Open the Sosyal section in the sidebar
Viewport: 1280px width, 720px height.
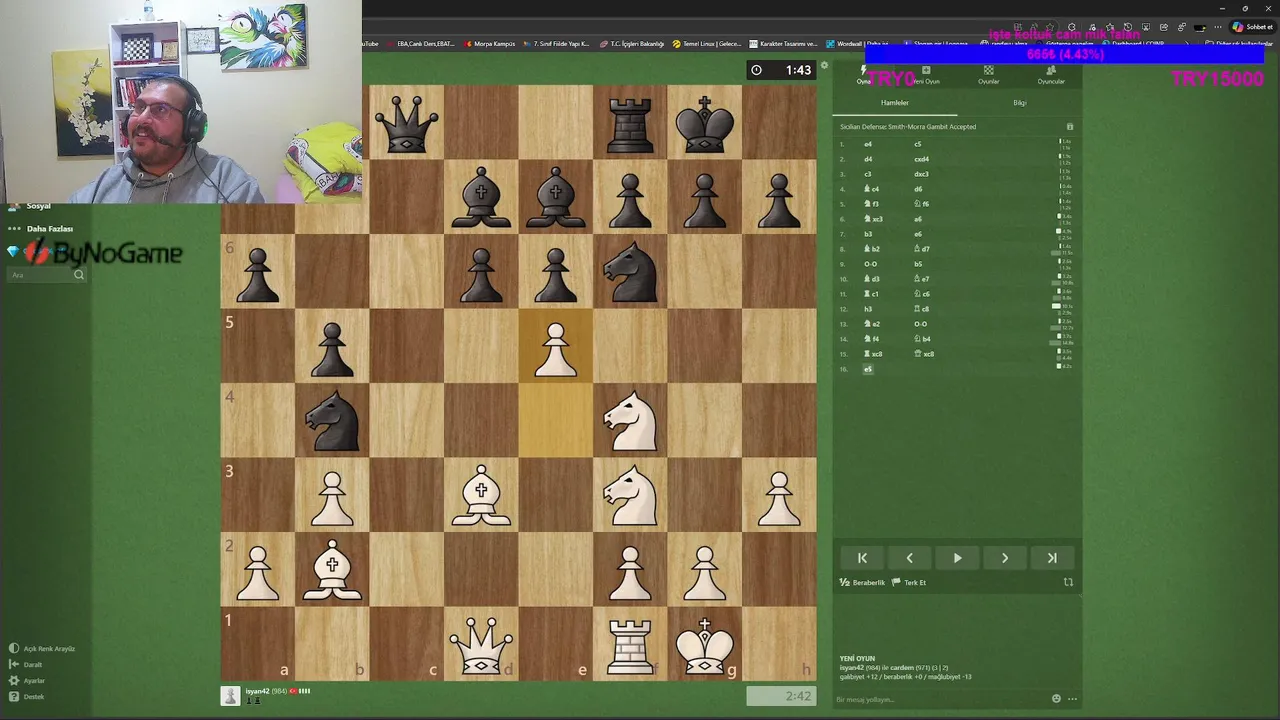[31, 206]
